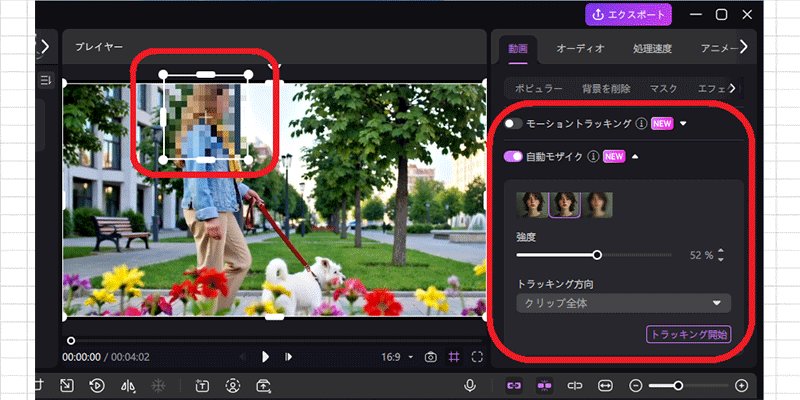800x400 pixels.
Task: Choose the third mosaic style thumbnail
Action: 597,205
